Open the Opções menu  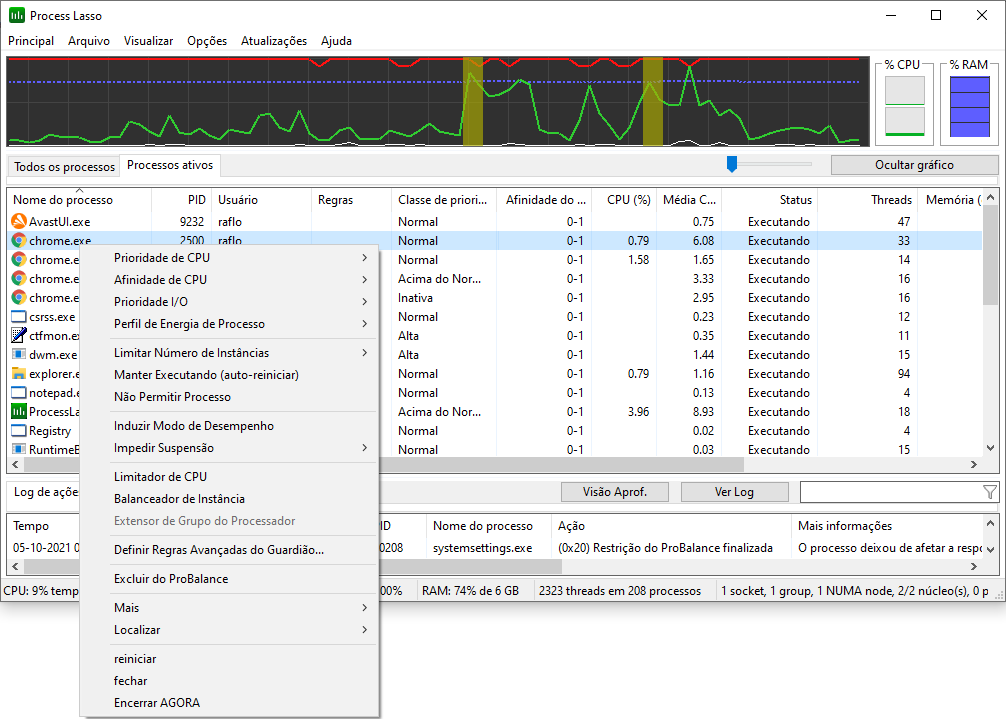207,41
